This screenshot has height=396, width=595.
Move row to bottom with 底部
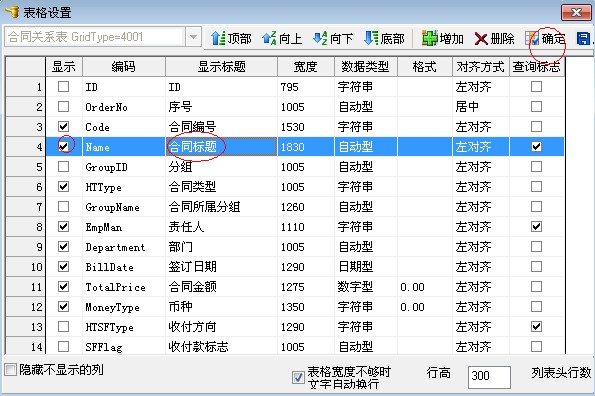pyautogui.click(x=384, y=38)
